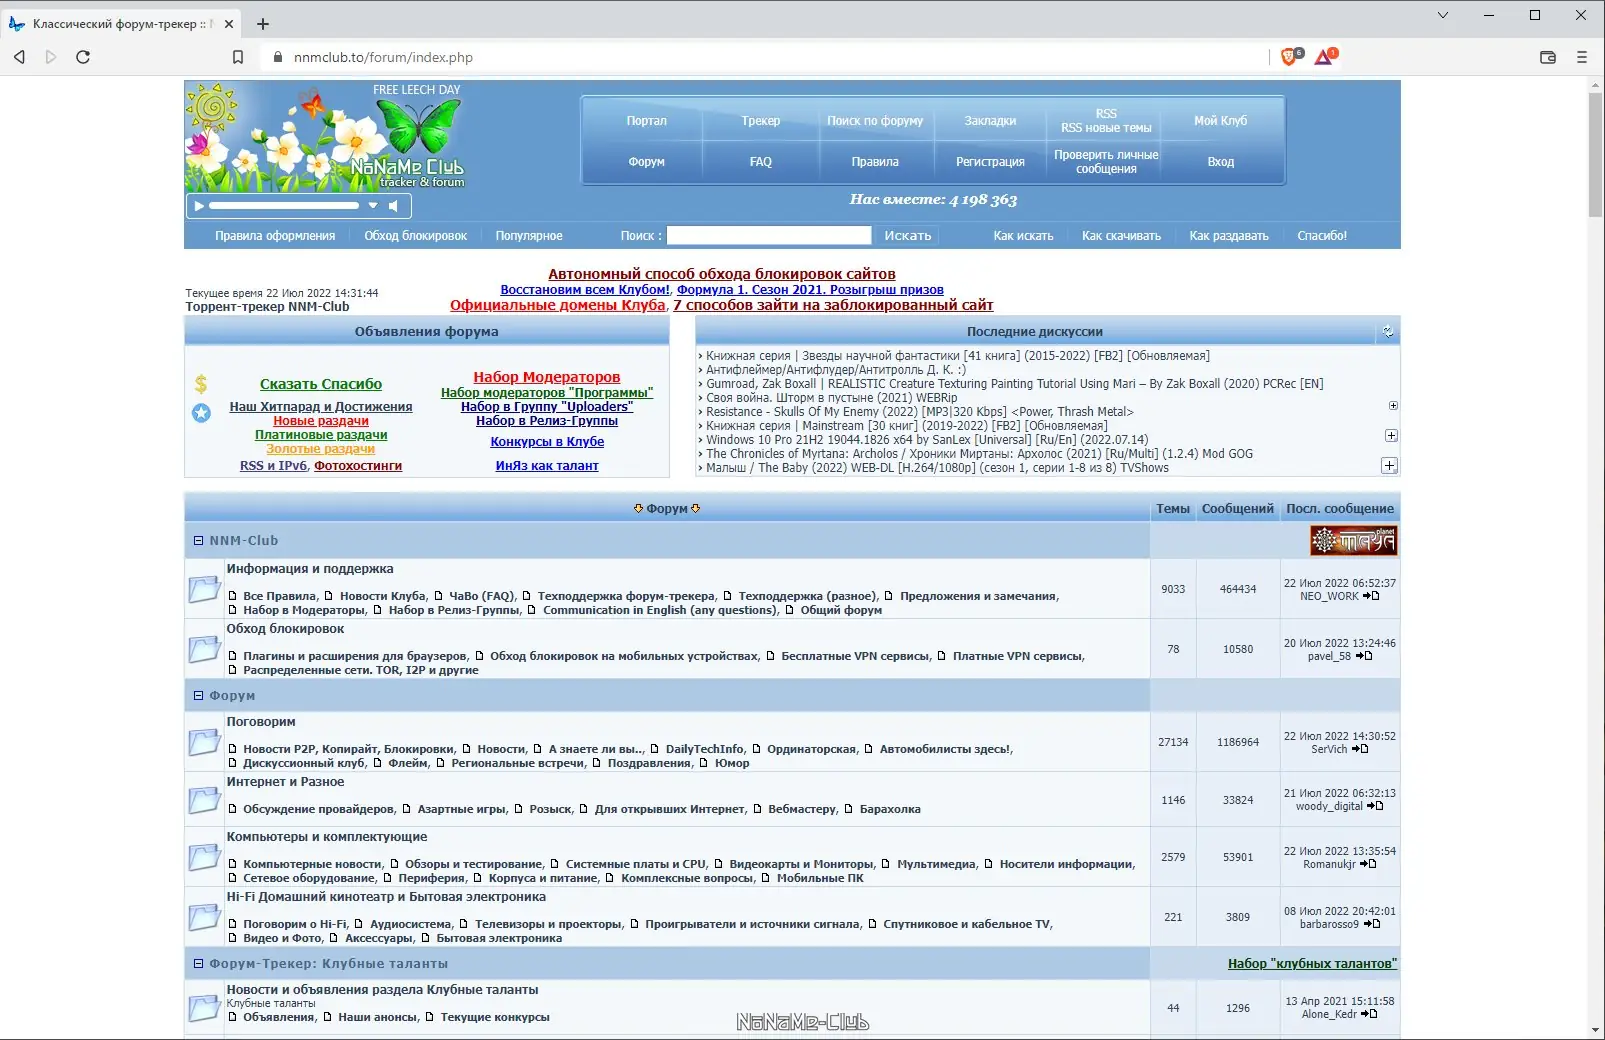Go to last post by woody_digital
Screen dimensions: 1605x1040
pos(1375,806)
